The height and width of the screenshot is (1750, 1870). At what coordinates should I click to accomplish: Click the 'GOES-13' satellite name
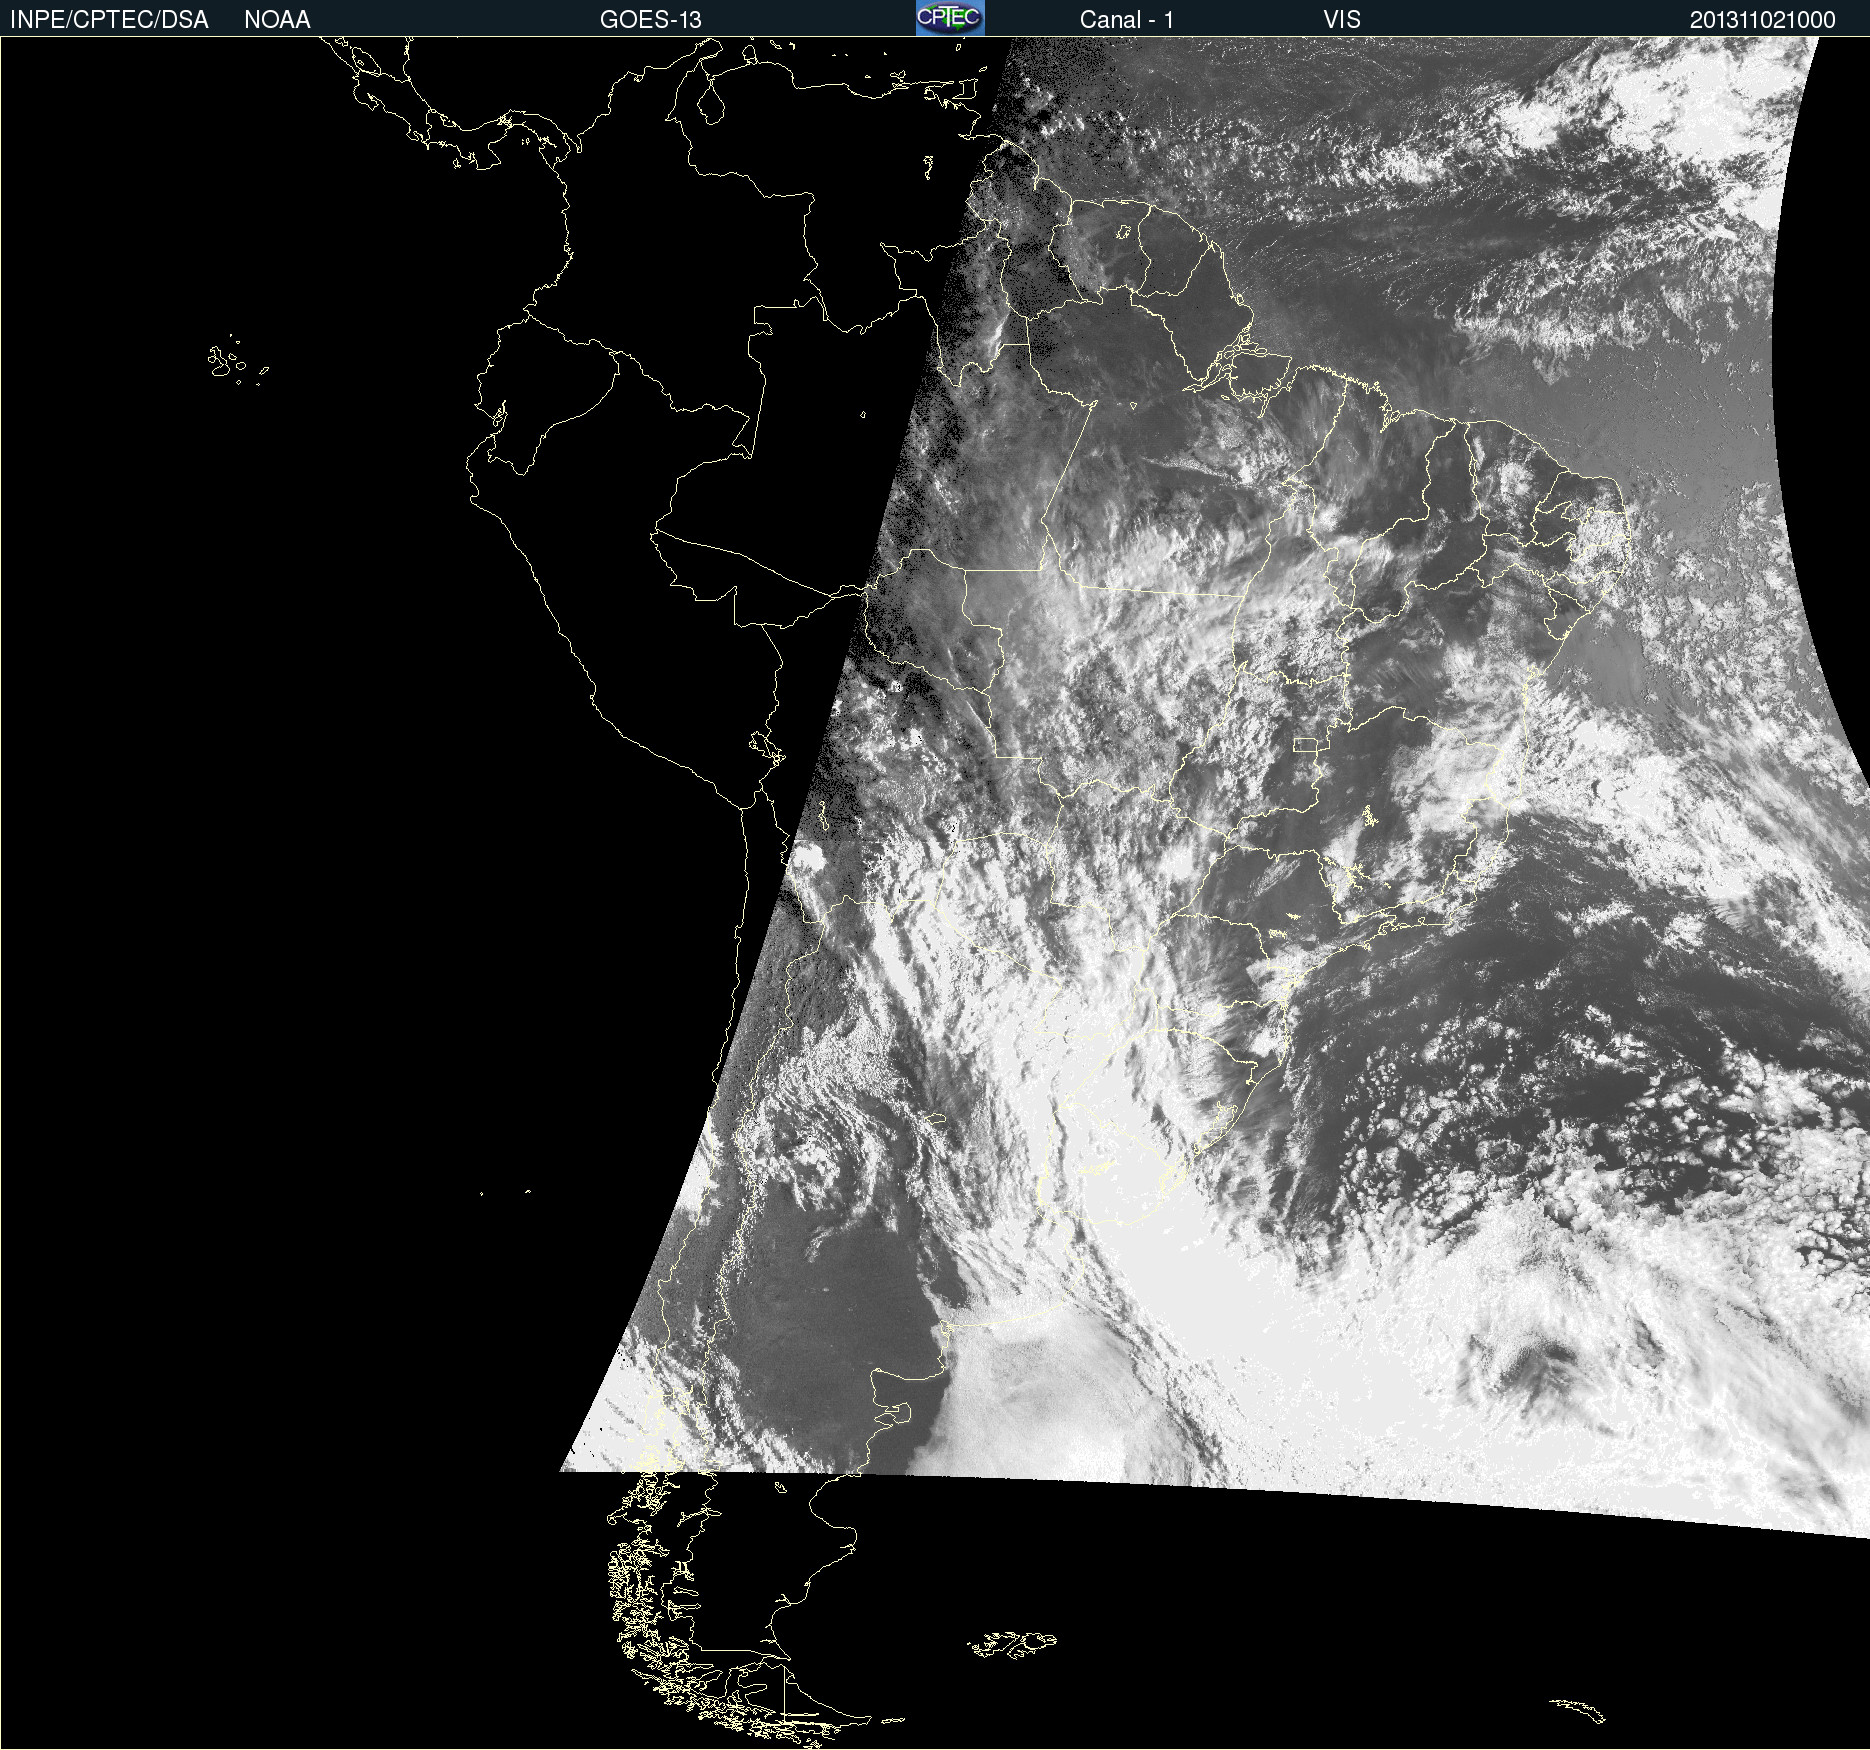coord(651,20)
